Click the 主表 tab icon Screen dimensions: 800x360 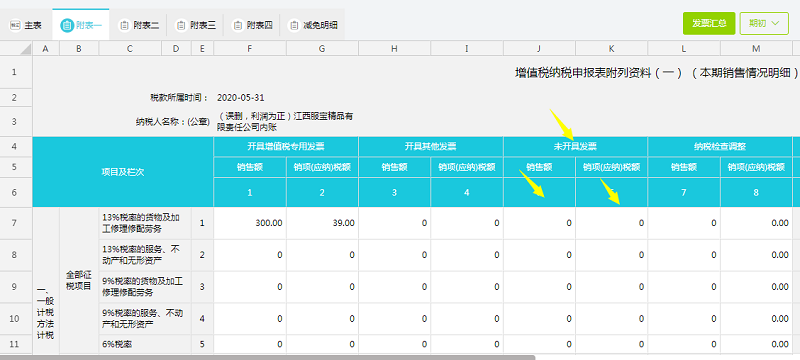(x=15, y=25)
